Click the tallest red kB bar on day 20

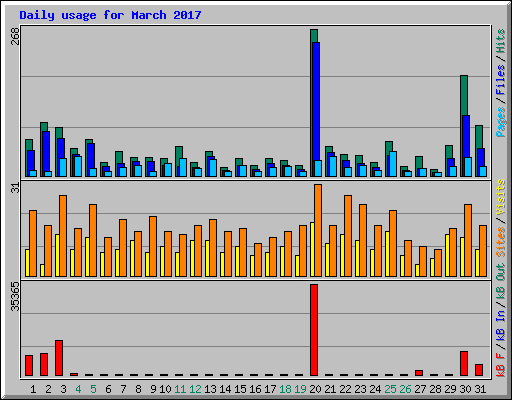tap(314, 330)
